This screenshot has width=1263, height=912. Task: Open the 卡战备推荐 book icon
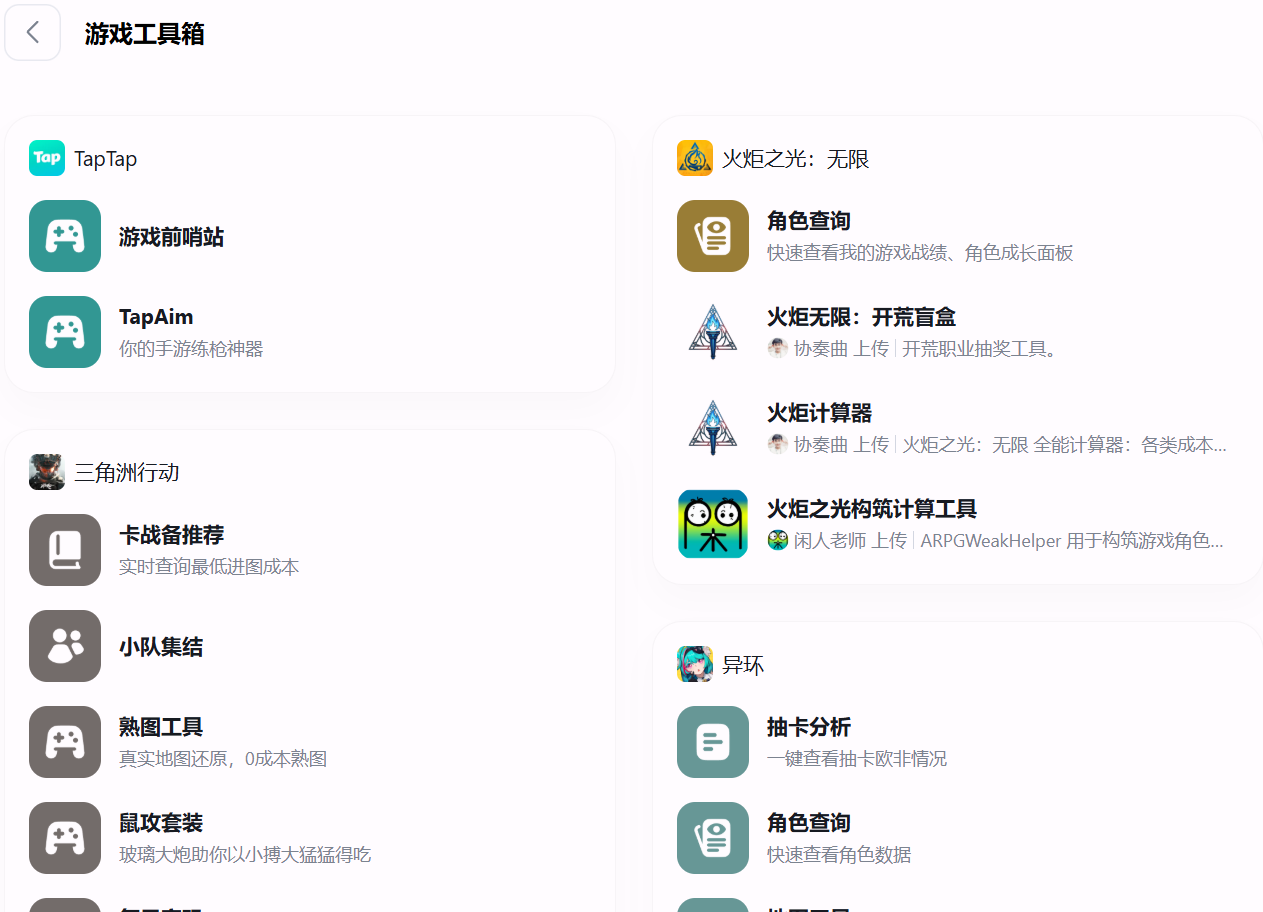pos(65,550)
